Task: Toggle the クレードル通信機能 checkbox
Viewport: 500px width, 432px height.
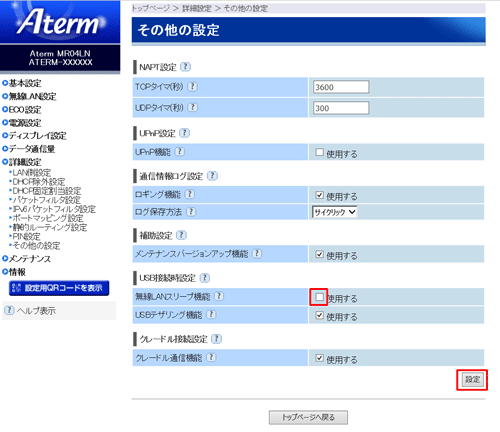Action: 319,358
